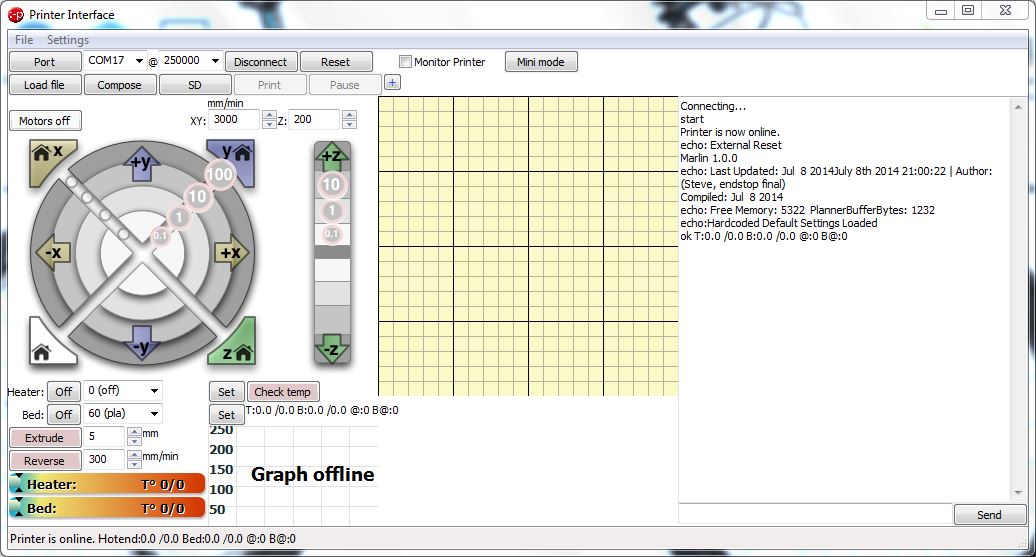Move Z down with -Z arrow
The width and height of the screenshot is (1036, 557).
332,348
